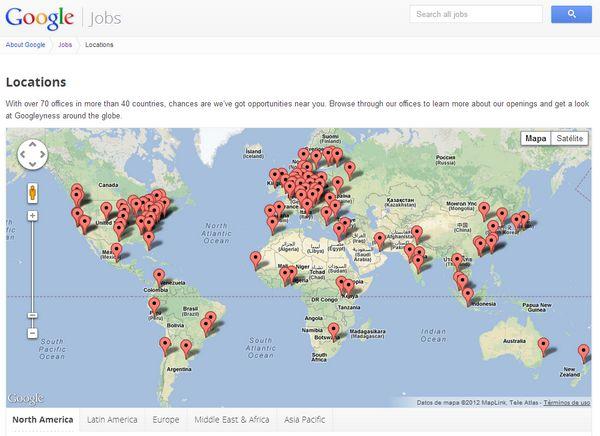The width and height of the screenshot is (600, 436).
Task: Click the easternmost pin in Russia
Action: tap(350, 170)
